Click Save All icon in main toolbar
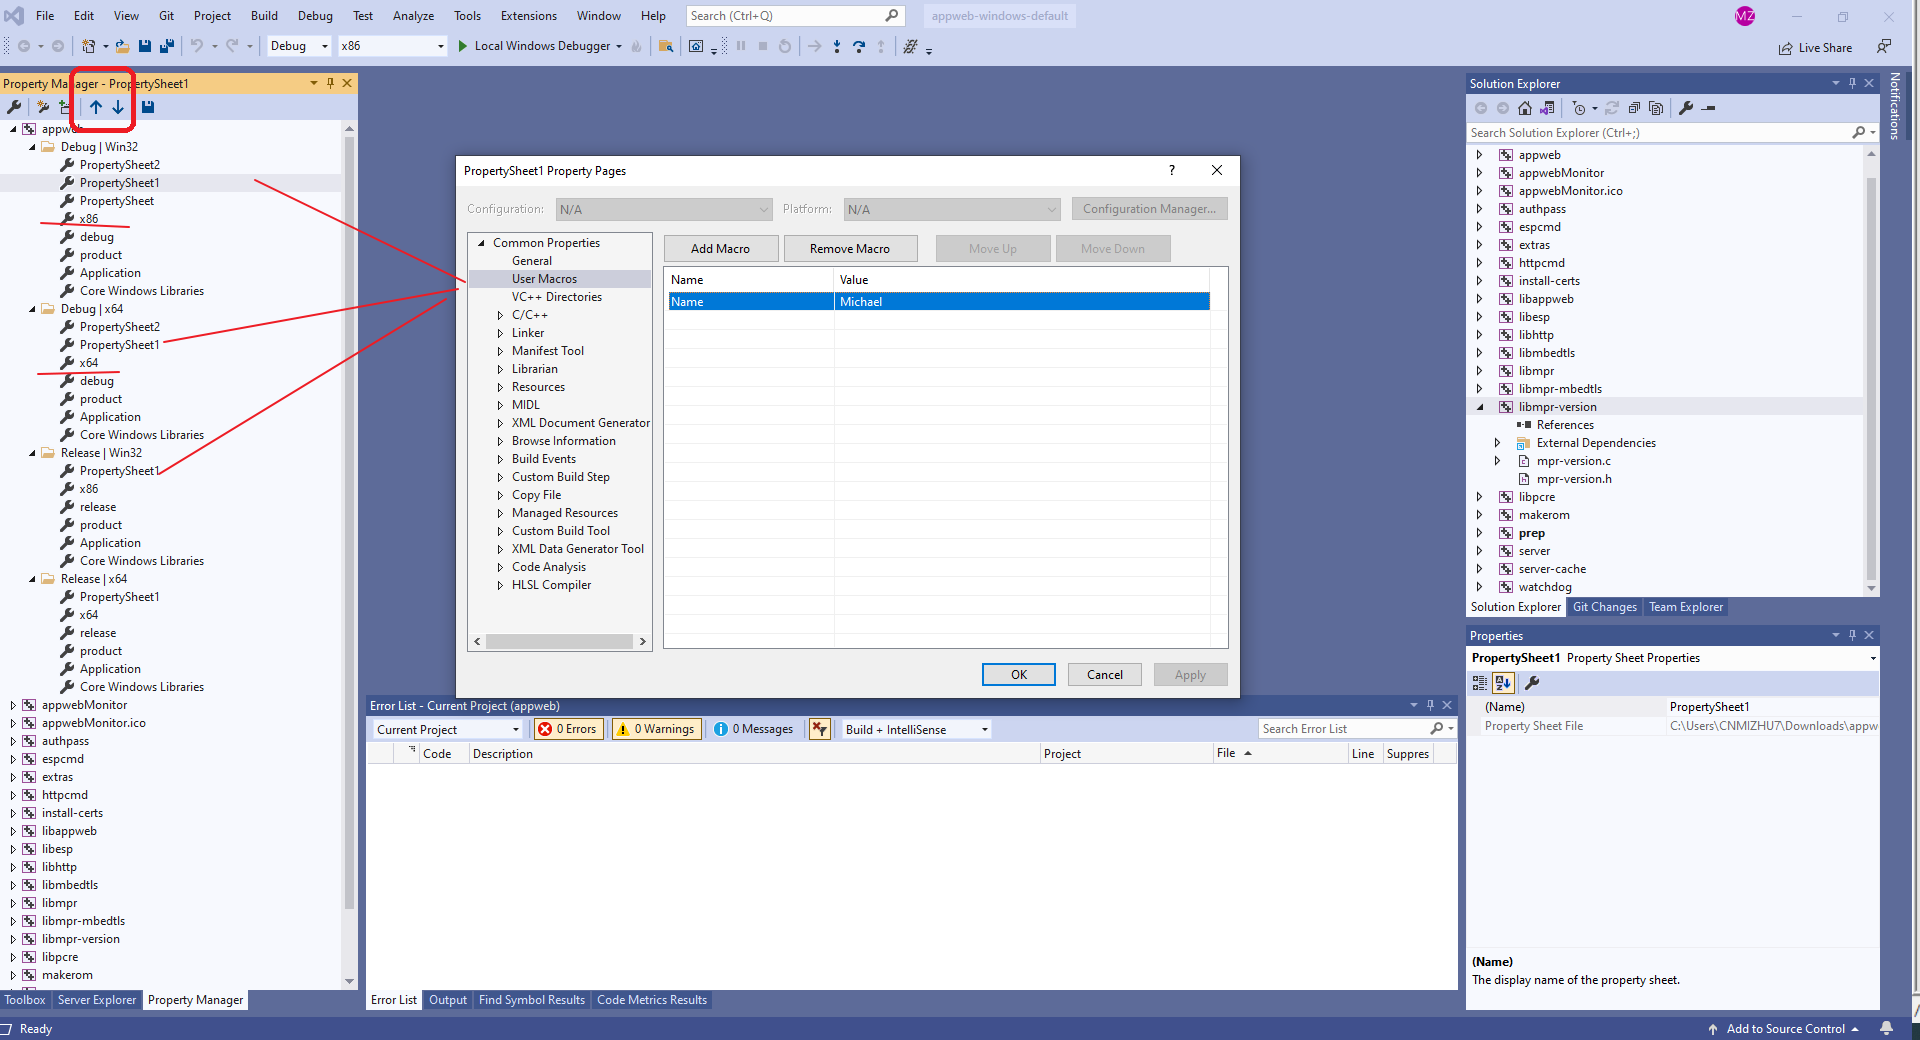This screenshot has width=1920, height=1040. click(167, 46)
